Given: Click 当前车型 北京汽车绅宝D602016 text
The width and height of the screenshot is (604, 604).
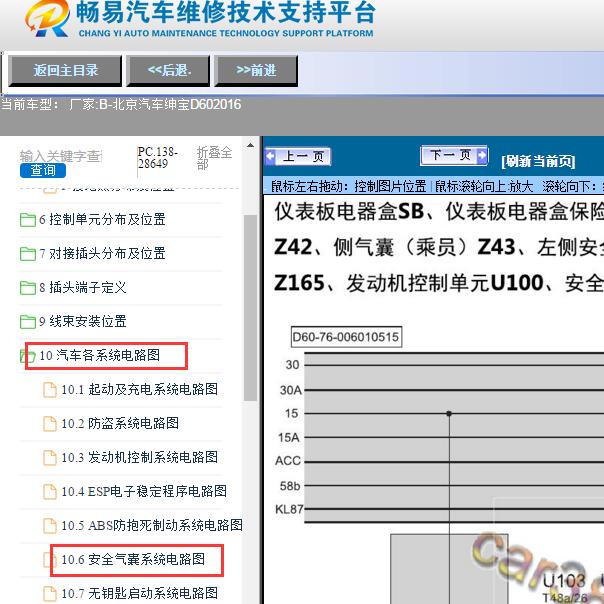Looking at the screenshot, I should pyautogui.click(x=121, y=104).
